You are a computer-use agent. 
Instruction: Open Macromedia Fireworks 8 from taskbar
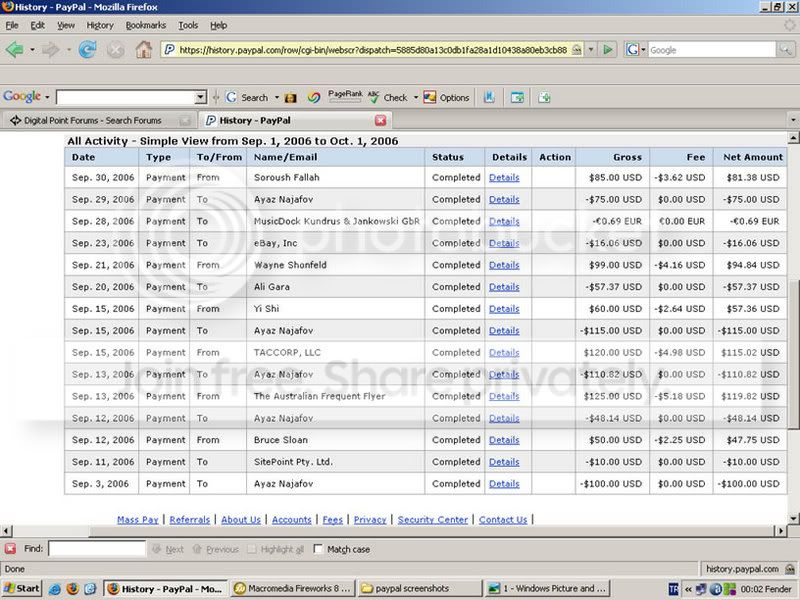tap(292, 588)
